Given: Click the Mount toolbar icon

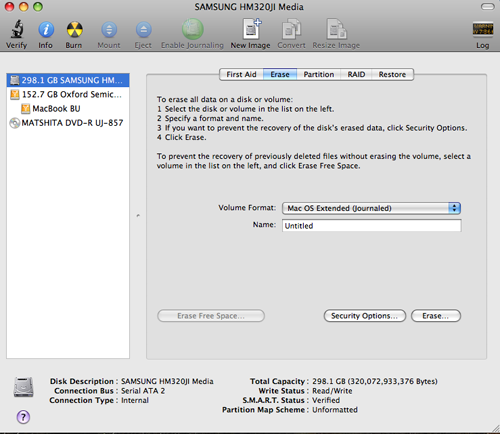Looking at the screenshot, I should pos(109,29).
